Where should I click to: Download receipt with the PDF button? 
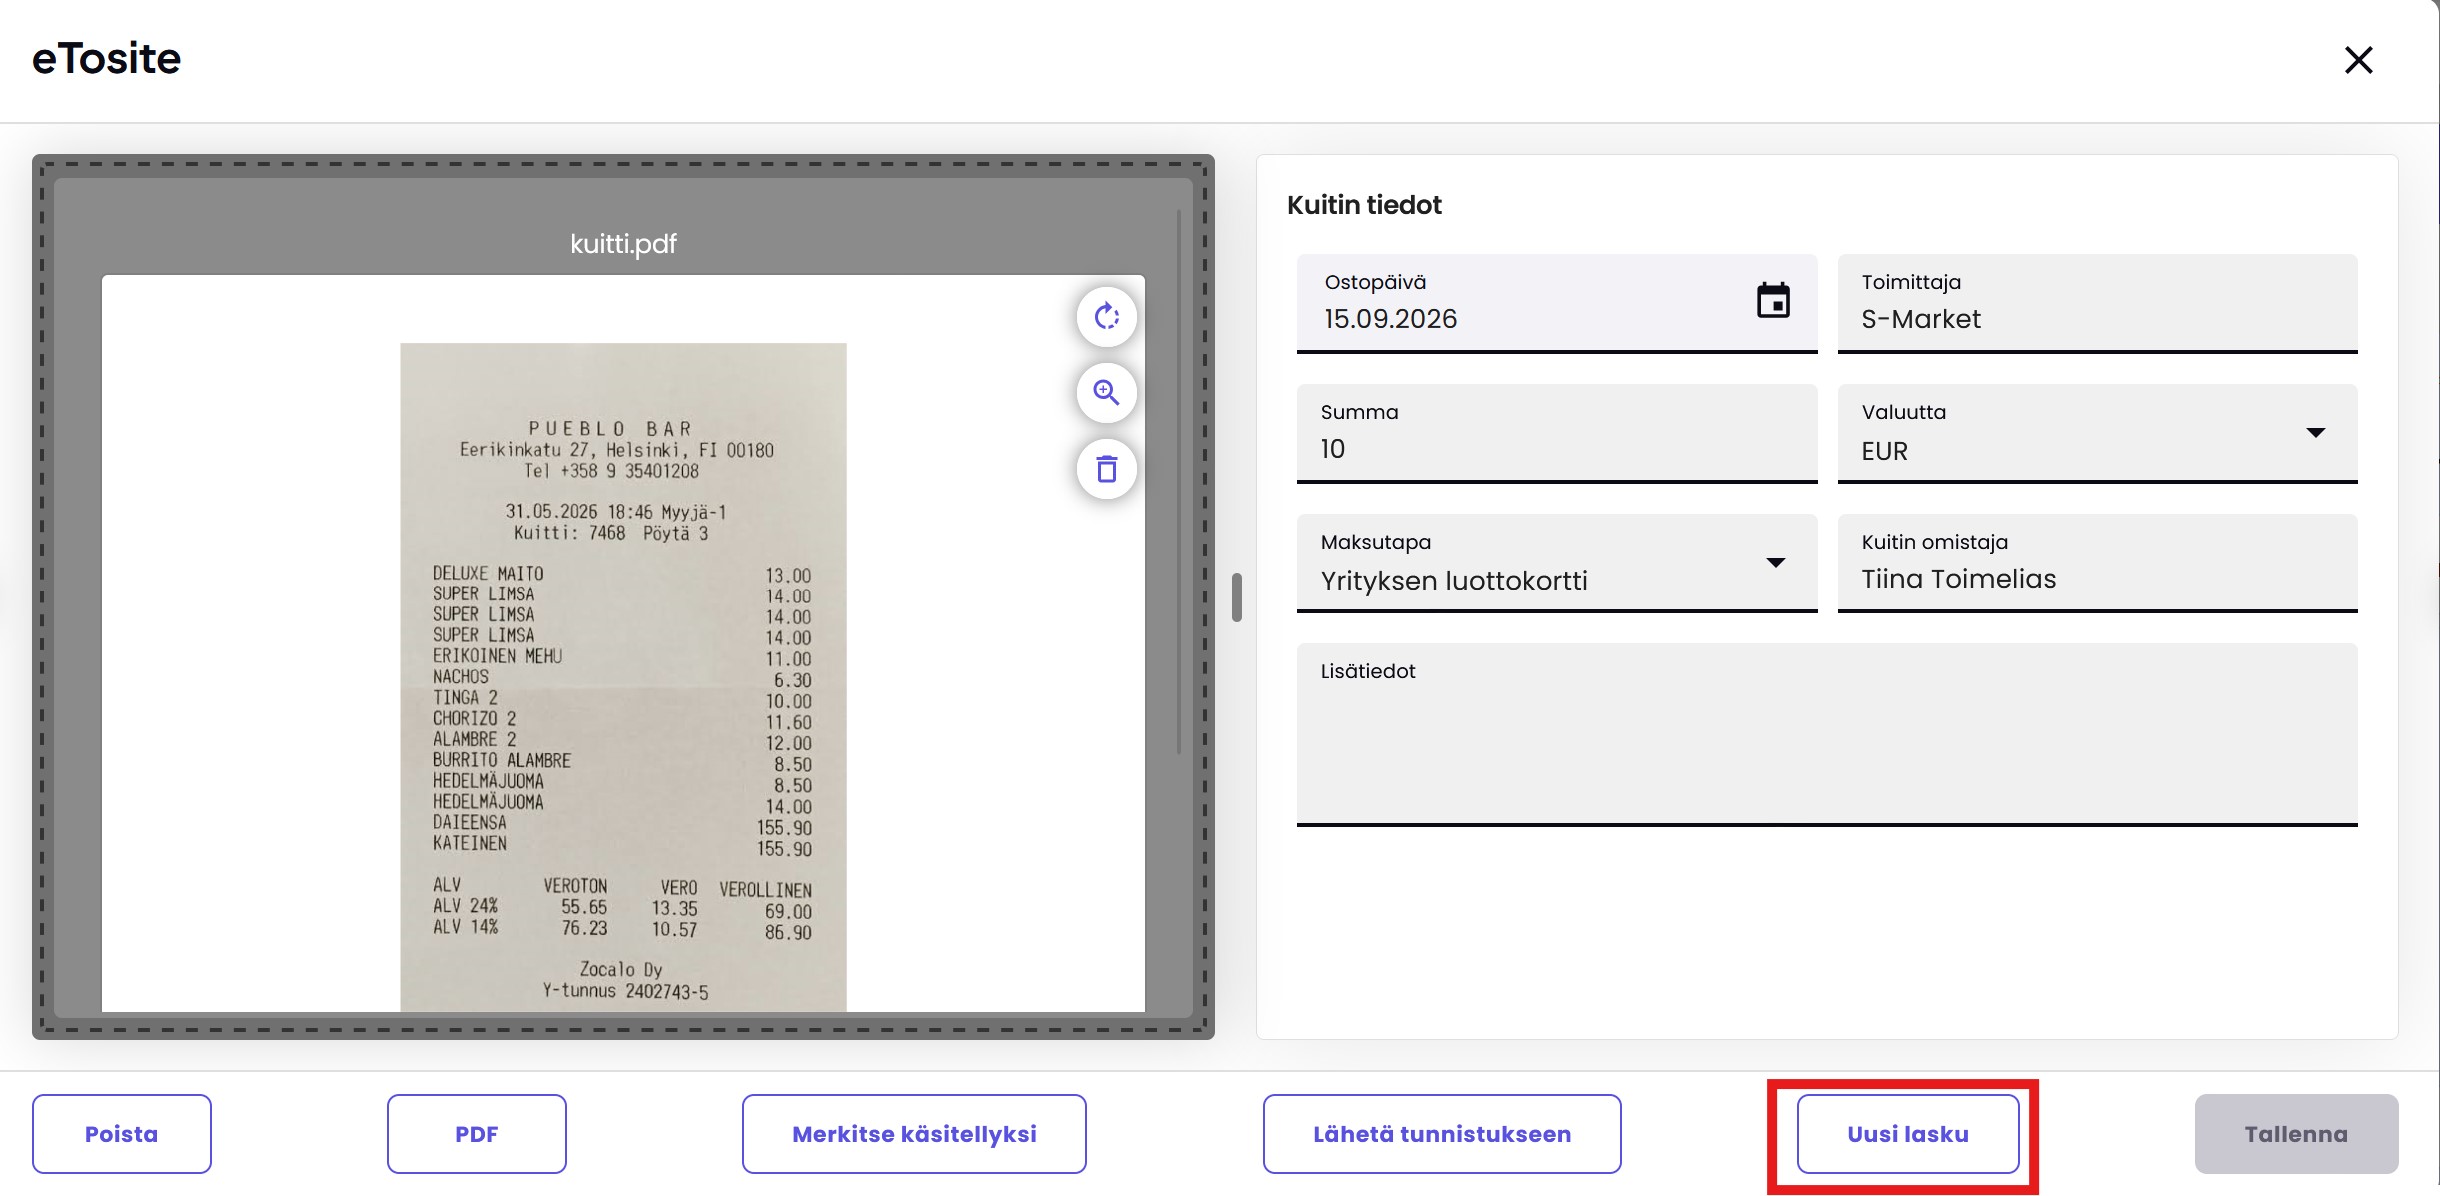(476, 1134)
